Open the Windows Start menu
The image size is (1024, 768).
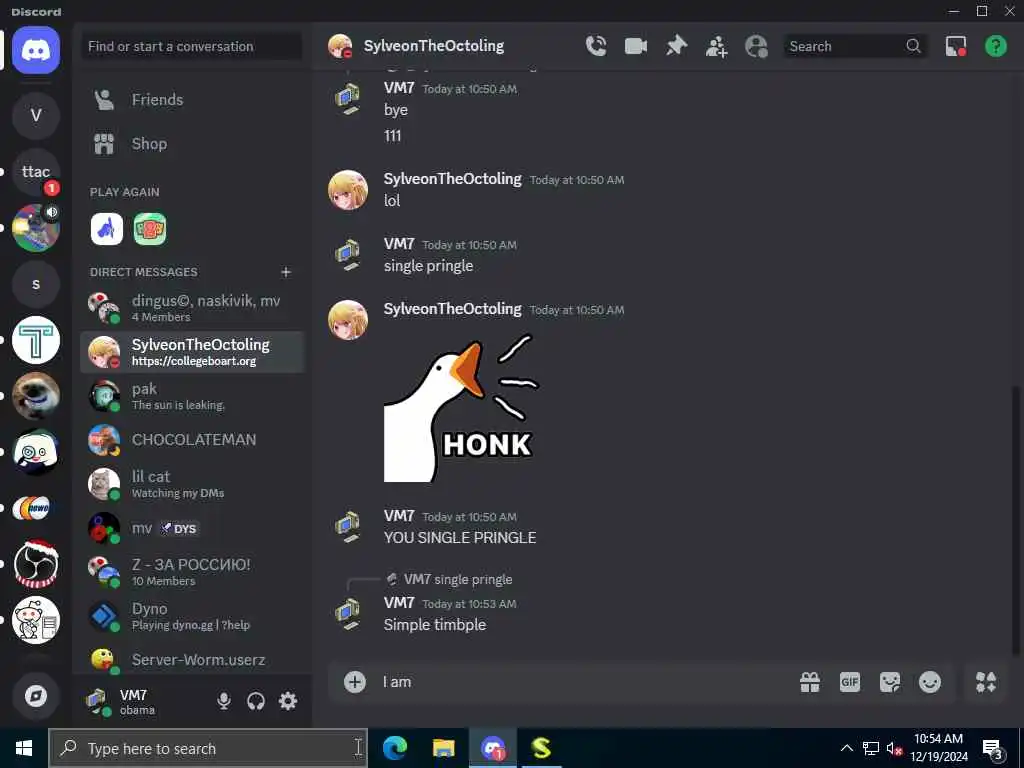coord(24,748)
